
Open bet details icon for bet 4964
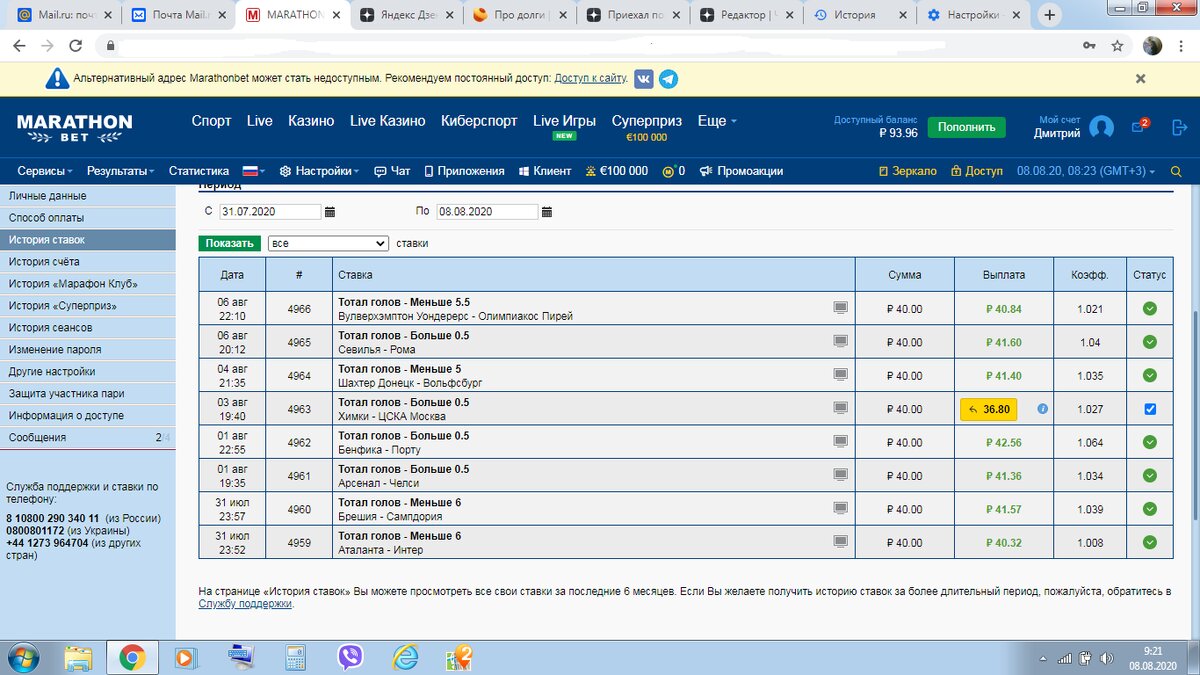841,375
